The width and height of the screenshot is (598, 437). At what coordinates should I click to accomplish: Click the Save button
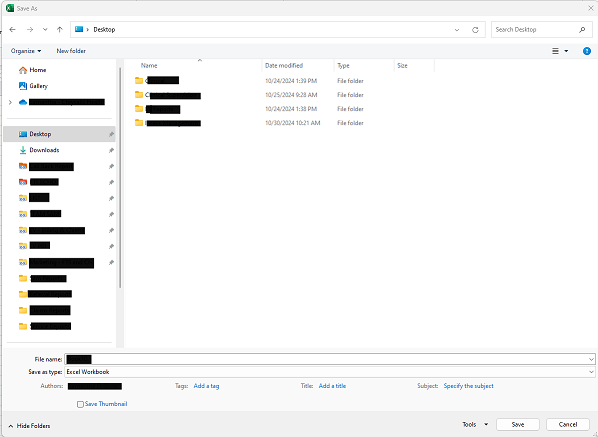[518, 424]
